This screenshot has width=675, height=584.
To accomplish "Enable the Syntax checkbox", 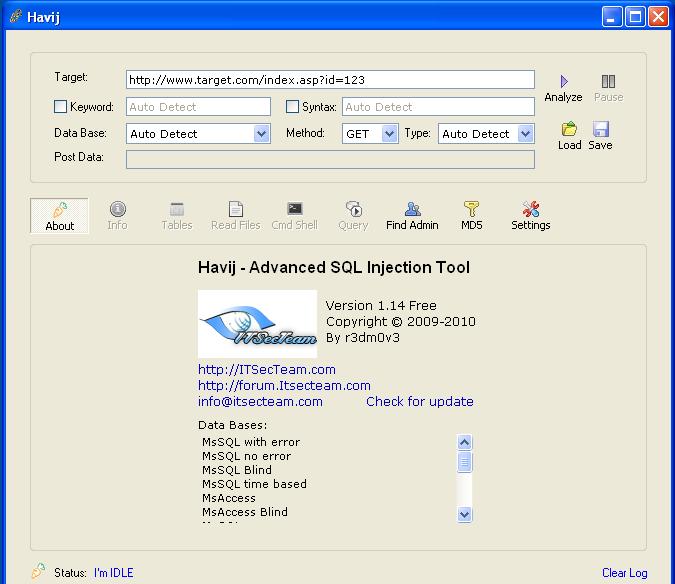I will [292, 106].
